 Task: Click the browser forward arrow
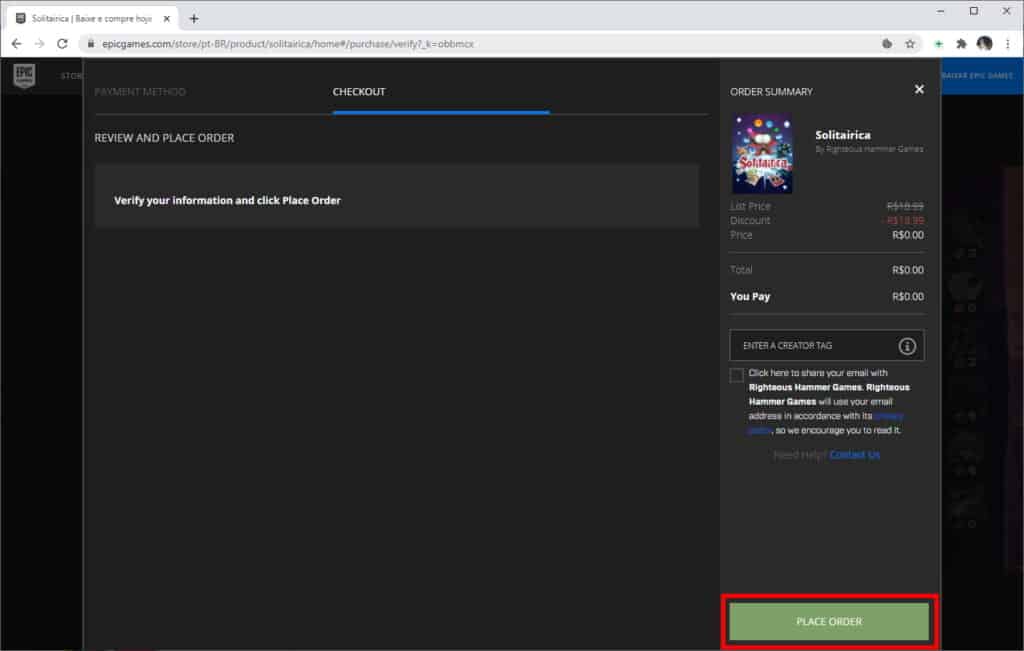tap(39, 44)
